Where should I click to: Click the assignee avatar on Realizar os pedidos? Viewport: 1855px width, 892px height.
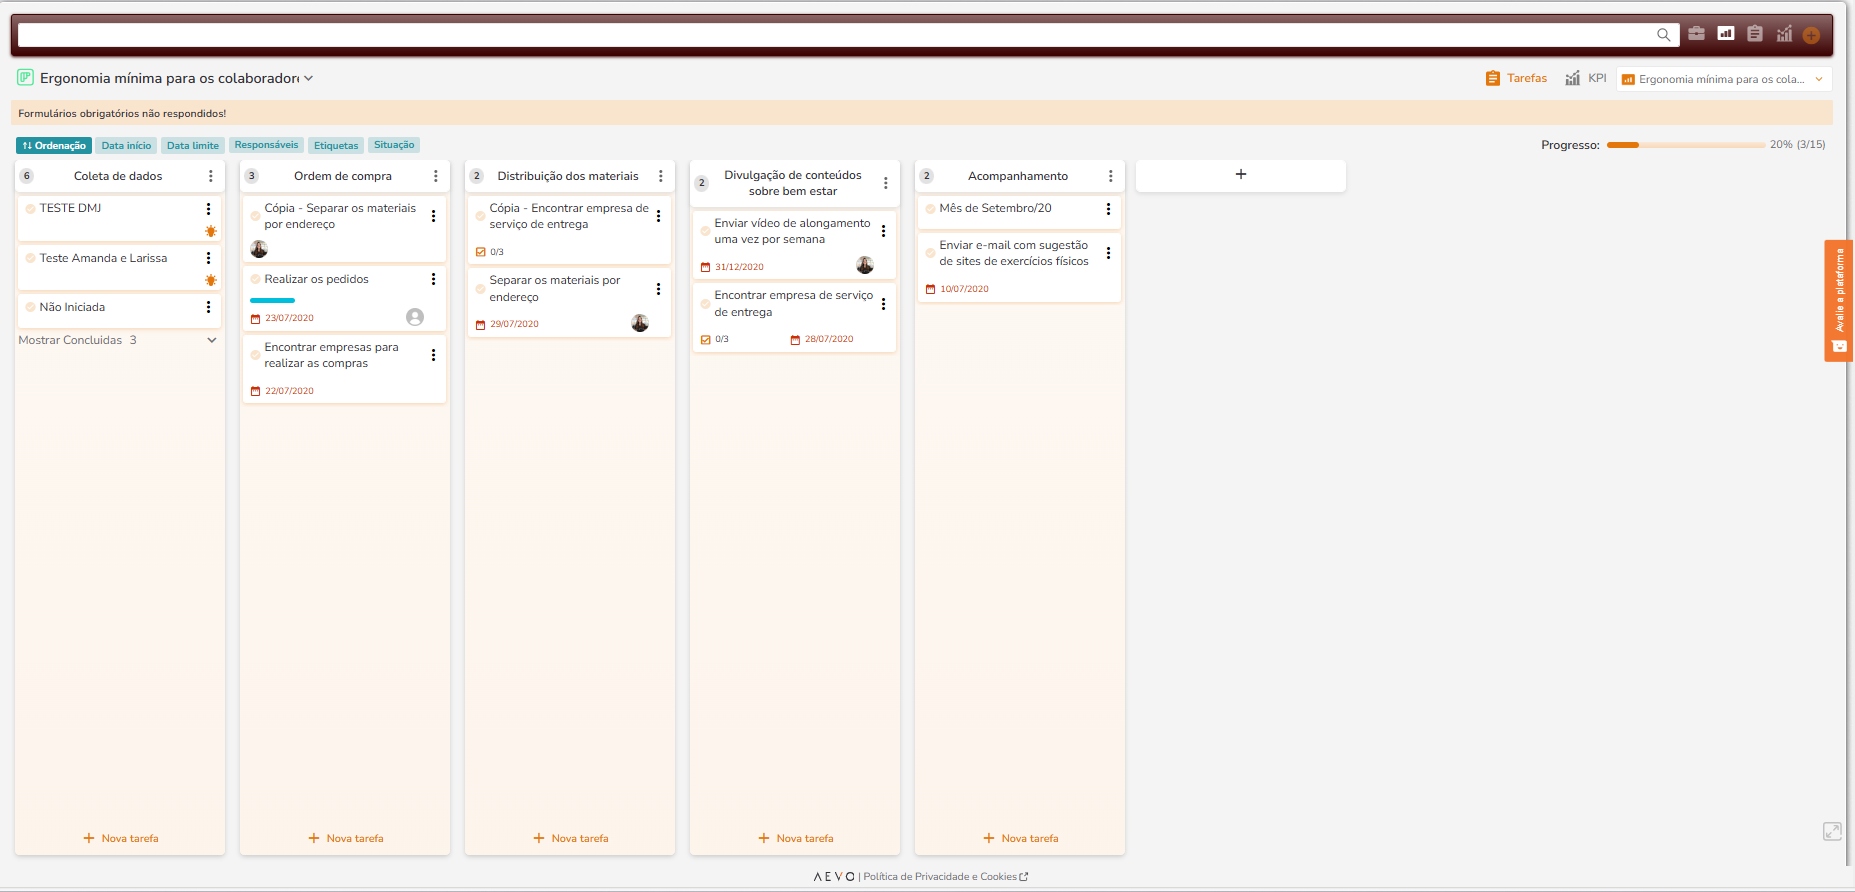(415, 317)
